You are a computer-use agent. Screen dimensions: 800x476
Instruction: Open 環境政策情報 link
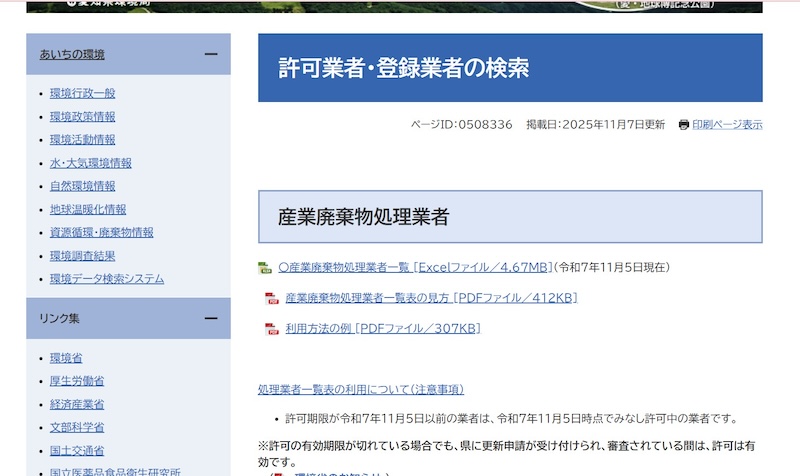click(82, 117)
